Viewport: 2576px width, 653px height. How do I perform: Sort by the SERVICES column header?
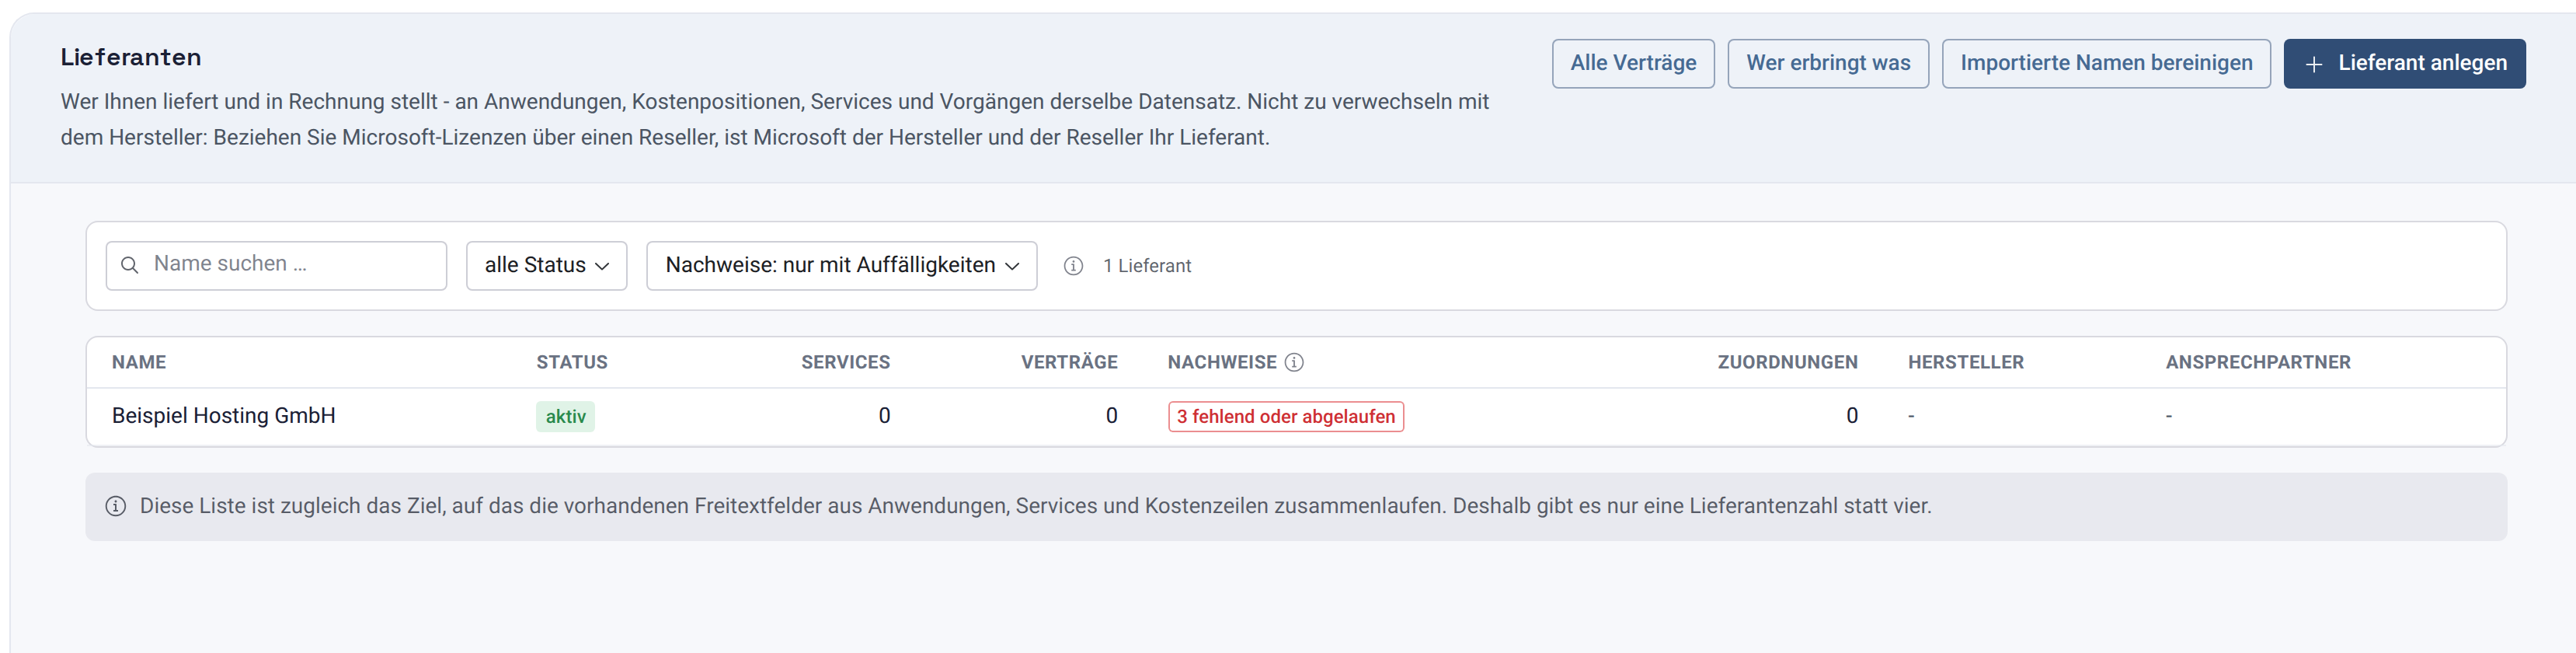point(845,362)
